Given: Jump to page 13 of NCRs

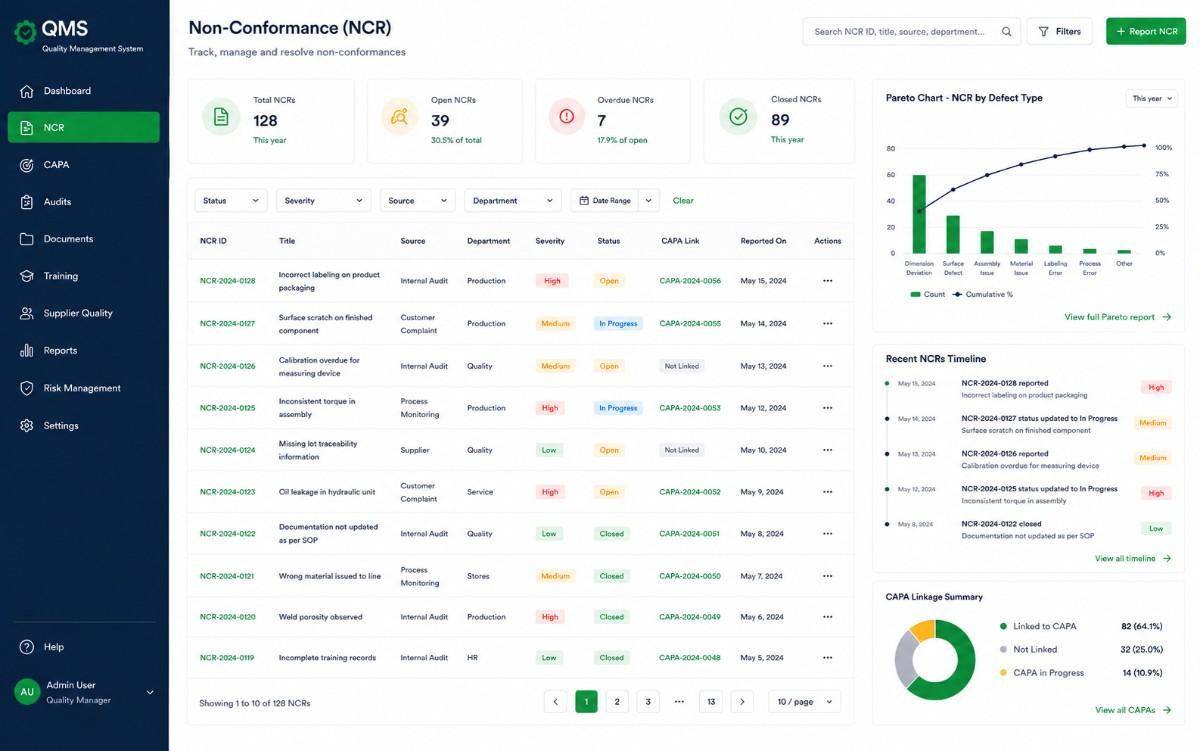Looking at the screenshot, I should (711, 702).
